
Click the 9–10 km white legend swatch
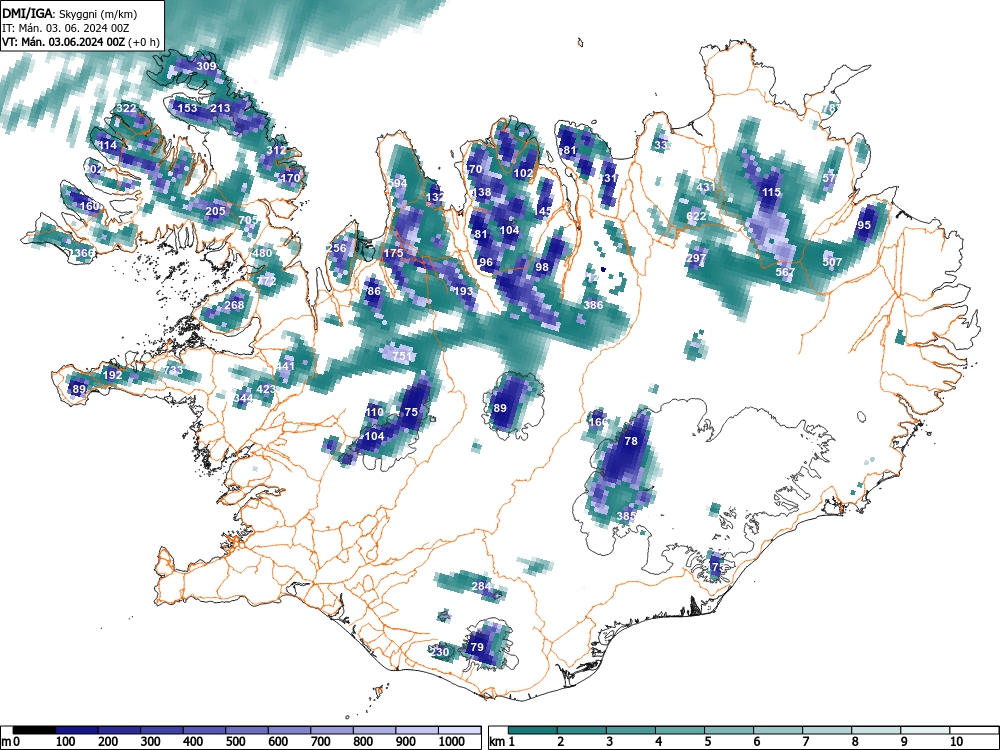point(925,730)
